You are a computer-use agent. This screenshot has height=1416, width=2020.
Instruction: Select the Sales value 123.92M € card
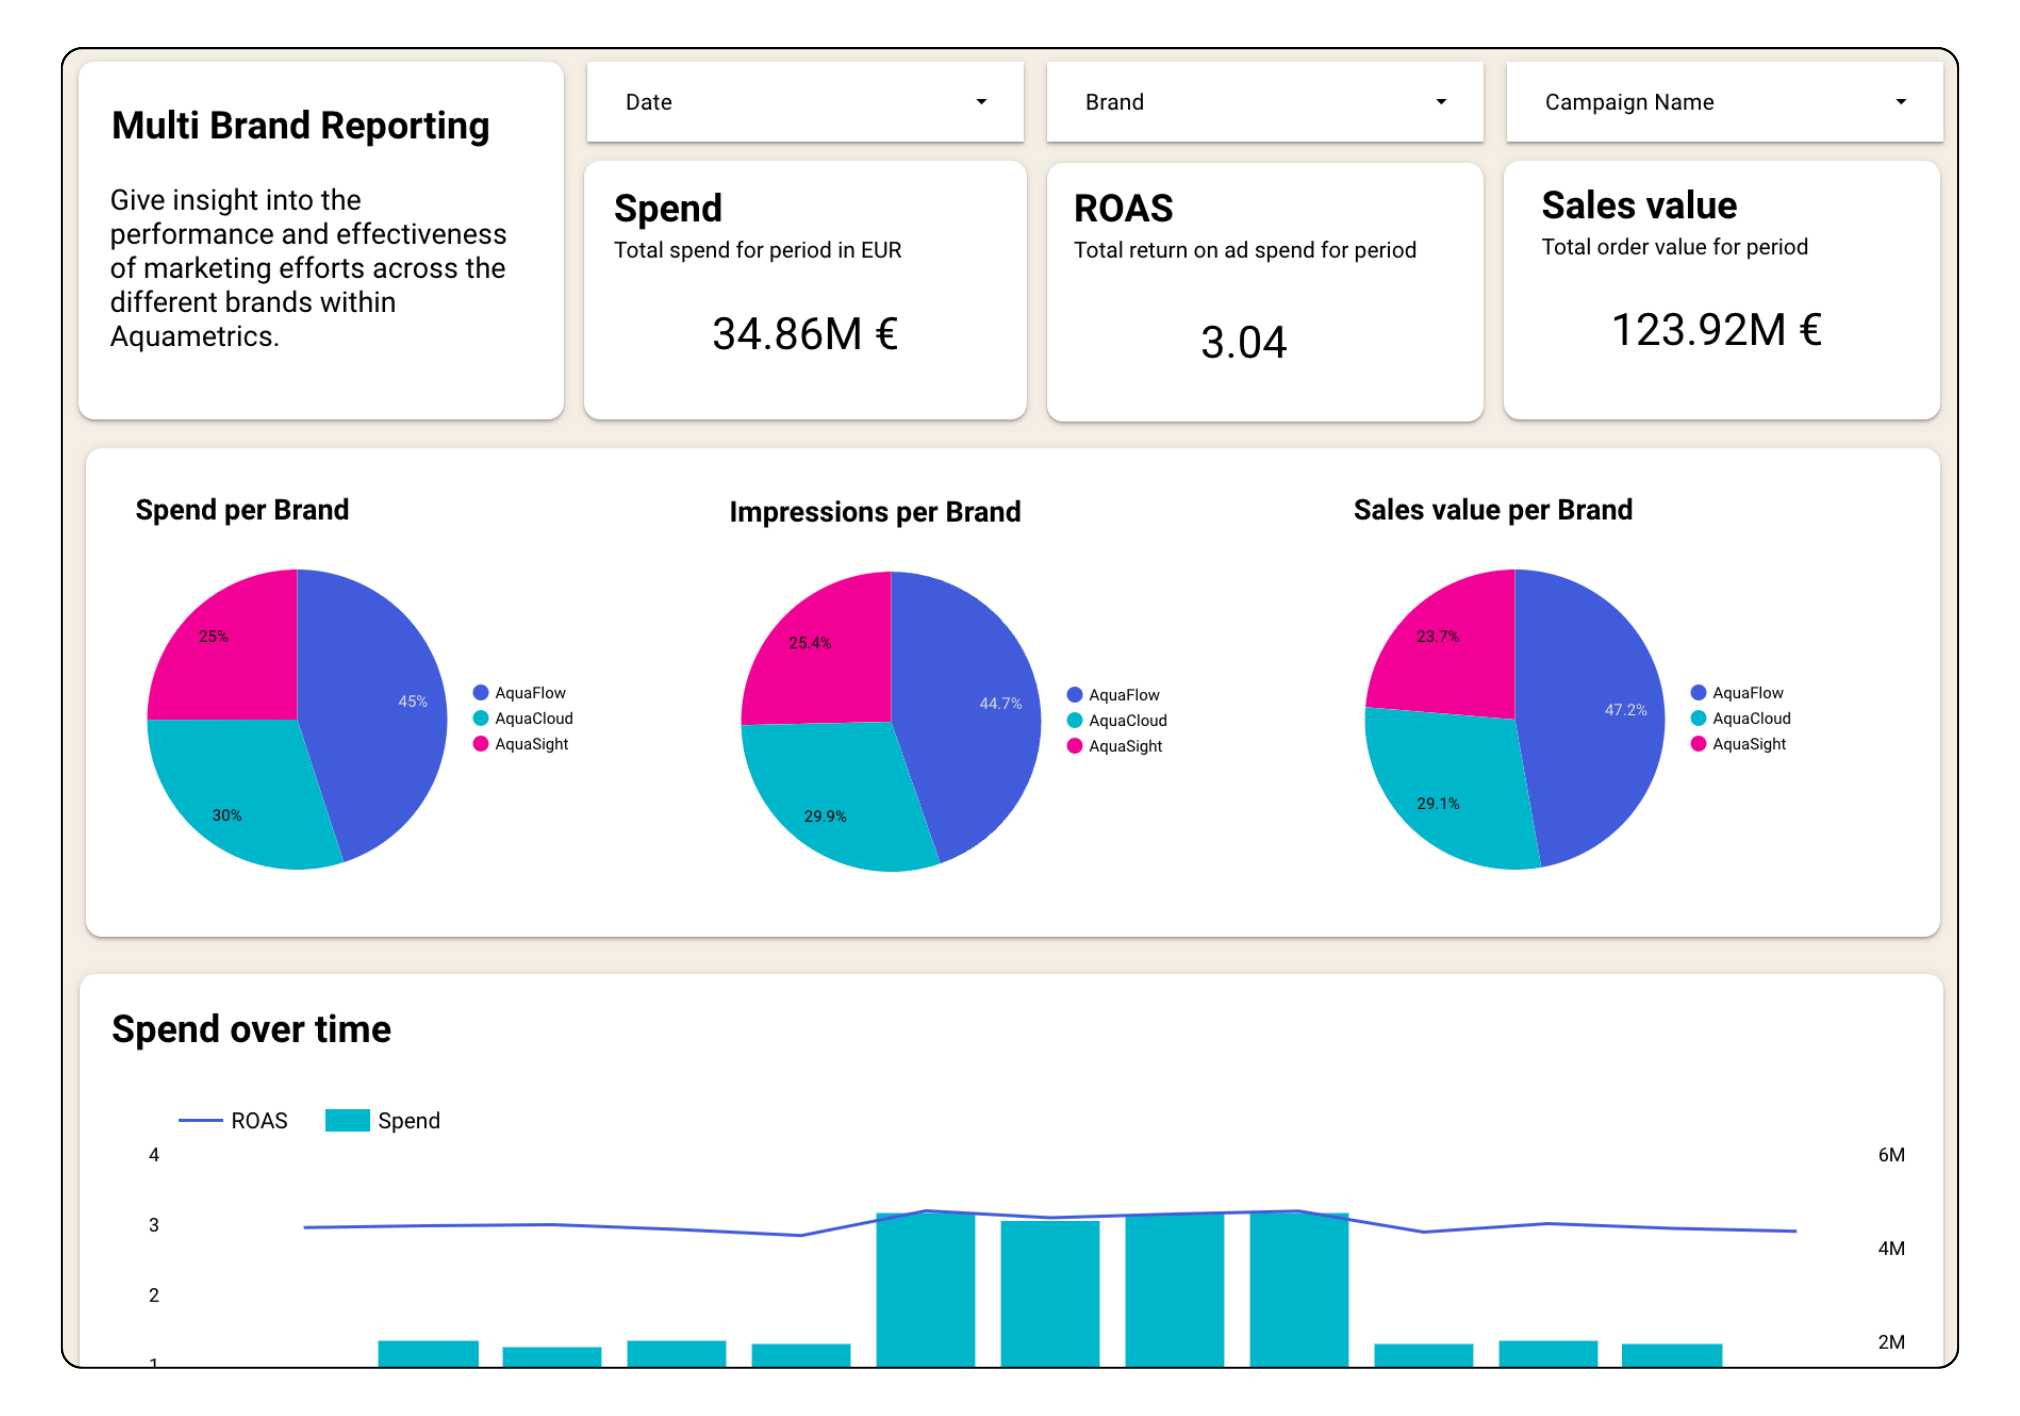coord(1716,330)
